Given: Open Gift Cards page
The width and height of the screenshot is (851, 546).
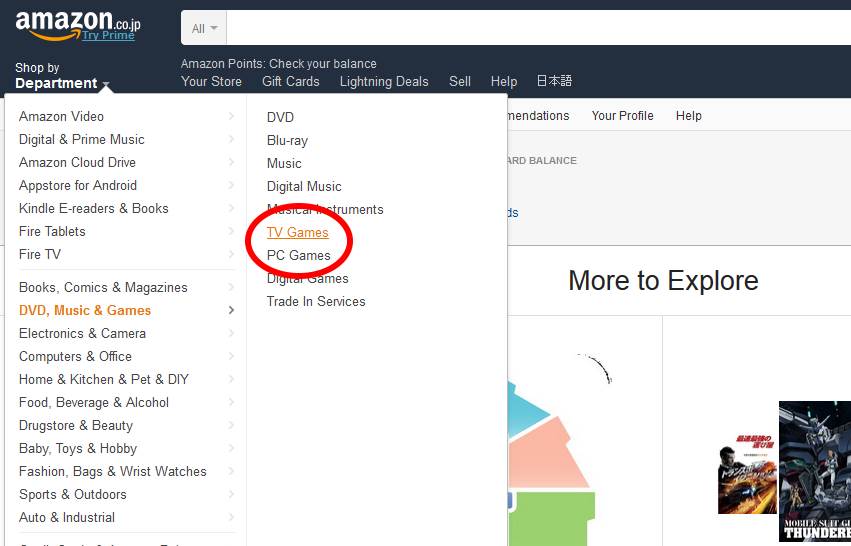Looking at the screenshot, I should point(290,81).
